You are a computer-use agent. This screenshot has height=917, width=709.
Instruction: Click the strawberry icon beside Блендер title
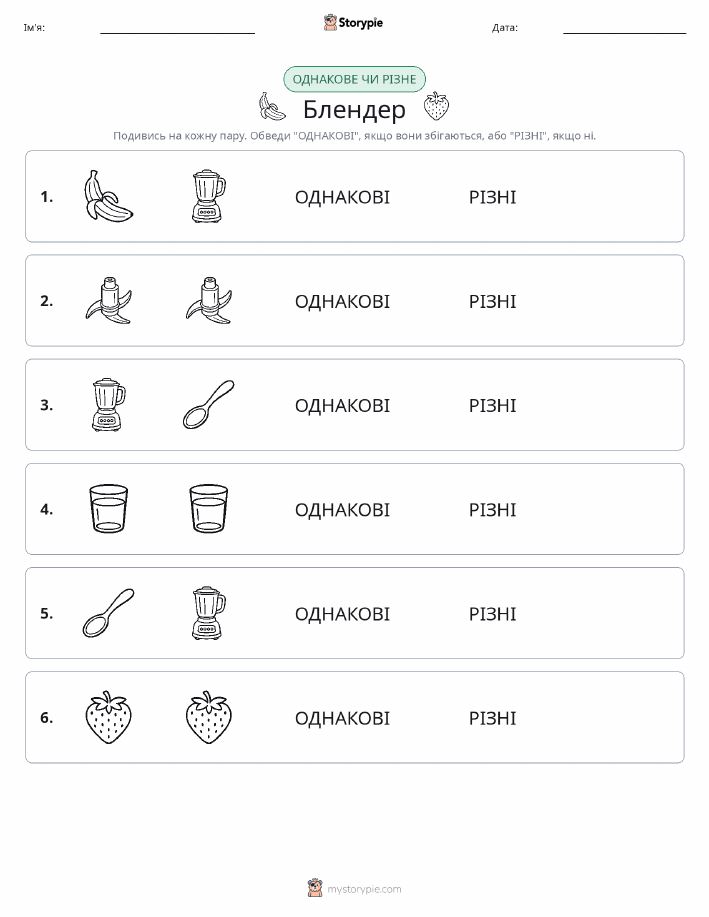[x=436, y=106]
